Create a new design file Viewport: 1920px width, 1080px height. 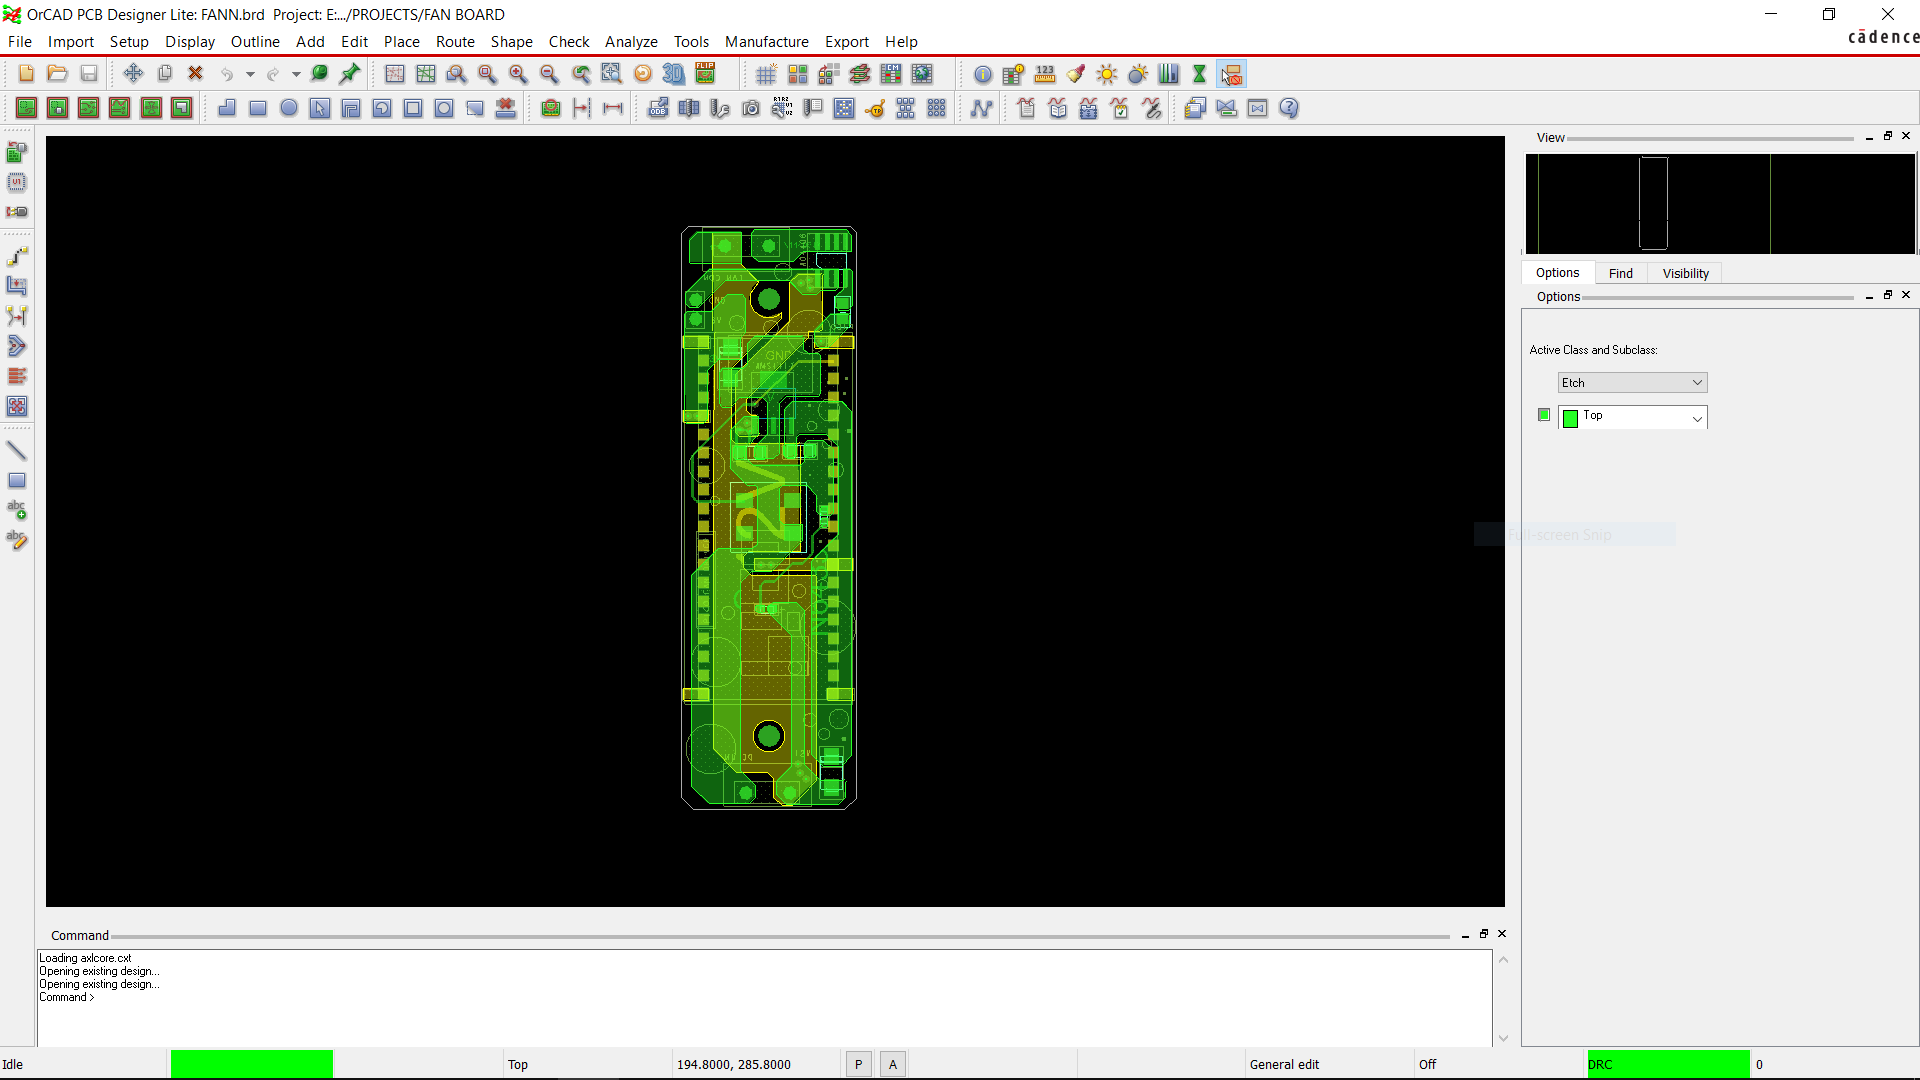(x=26, y=74)
